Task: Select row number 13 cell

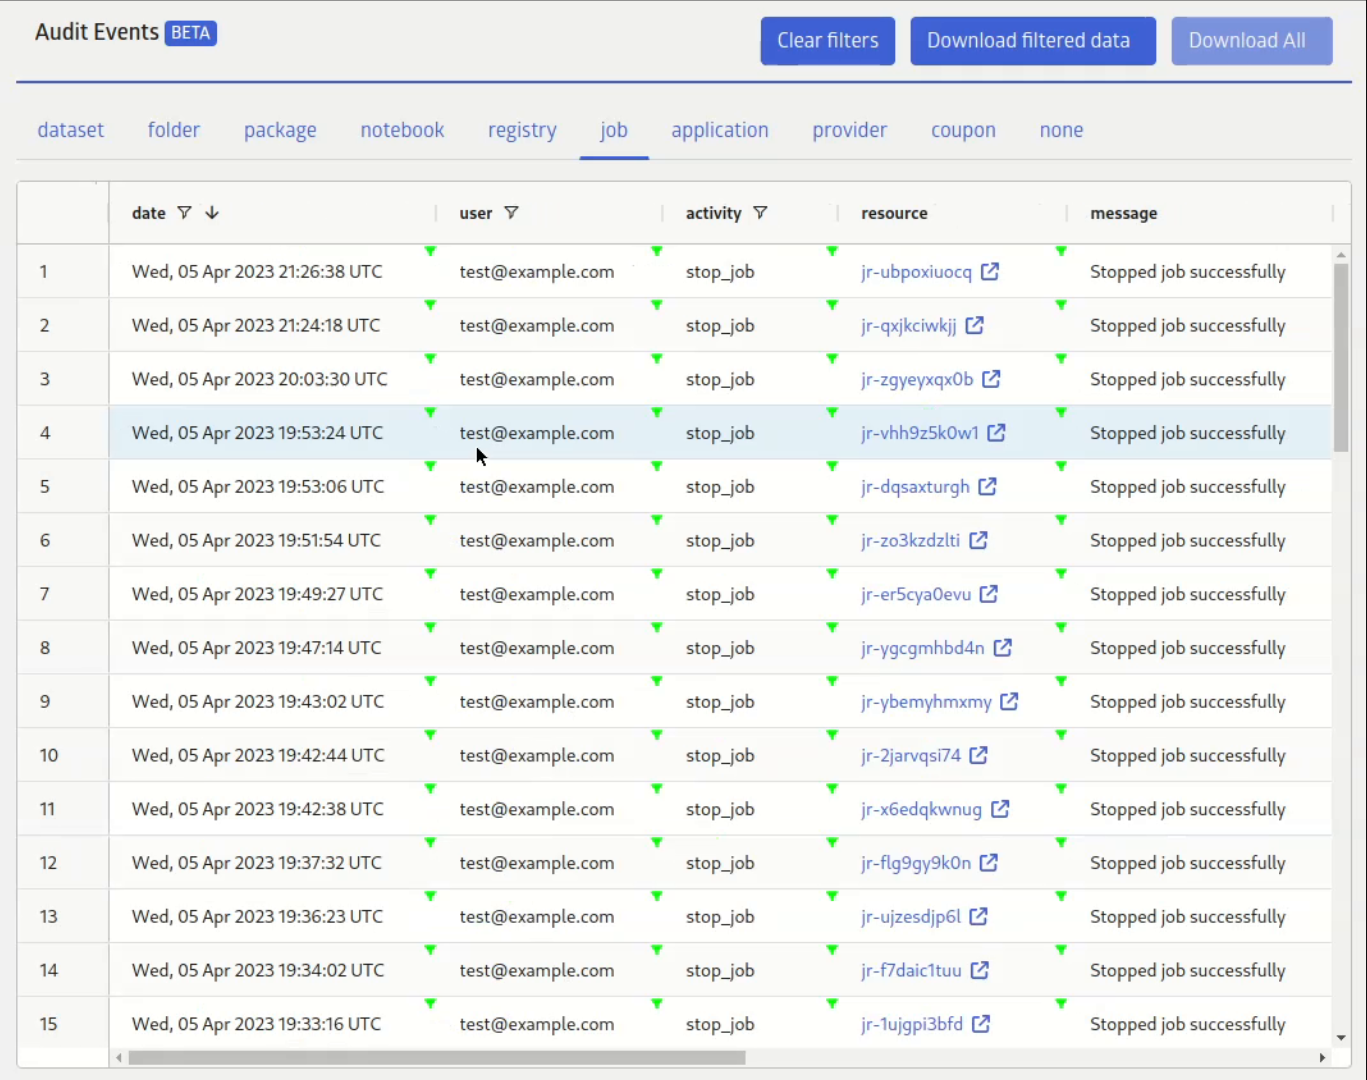Action: pyautogui.click(x=63, y=916)
